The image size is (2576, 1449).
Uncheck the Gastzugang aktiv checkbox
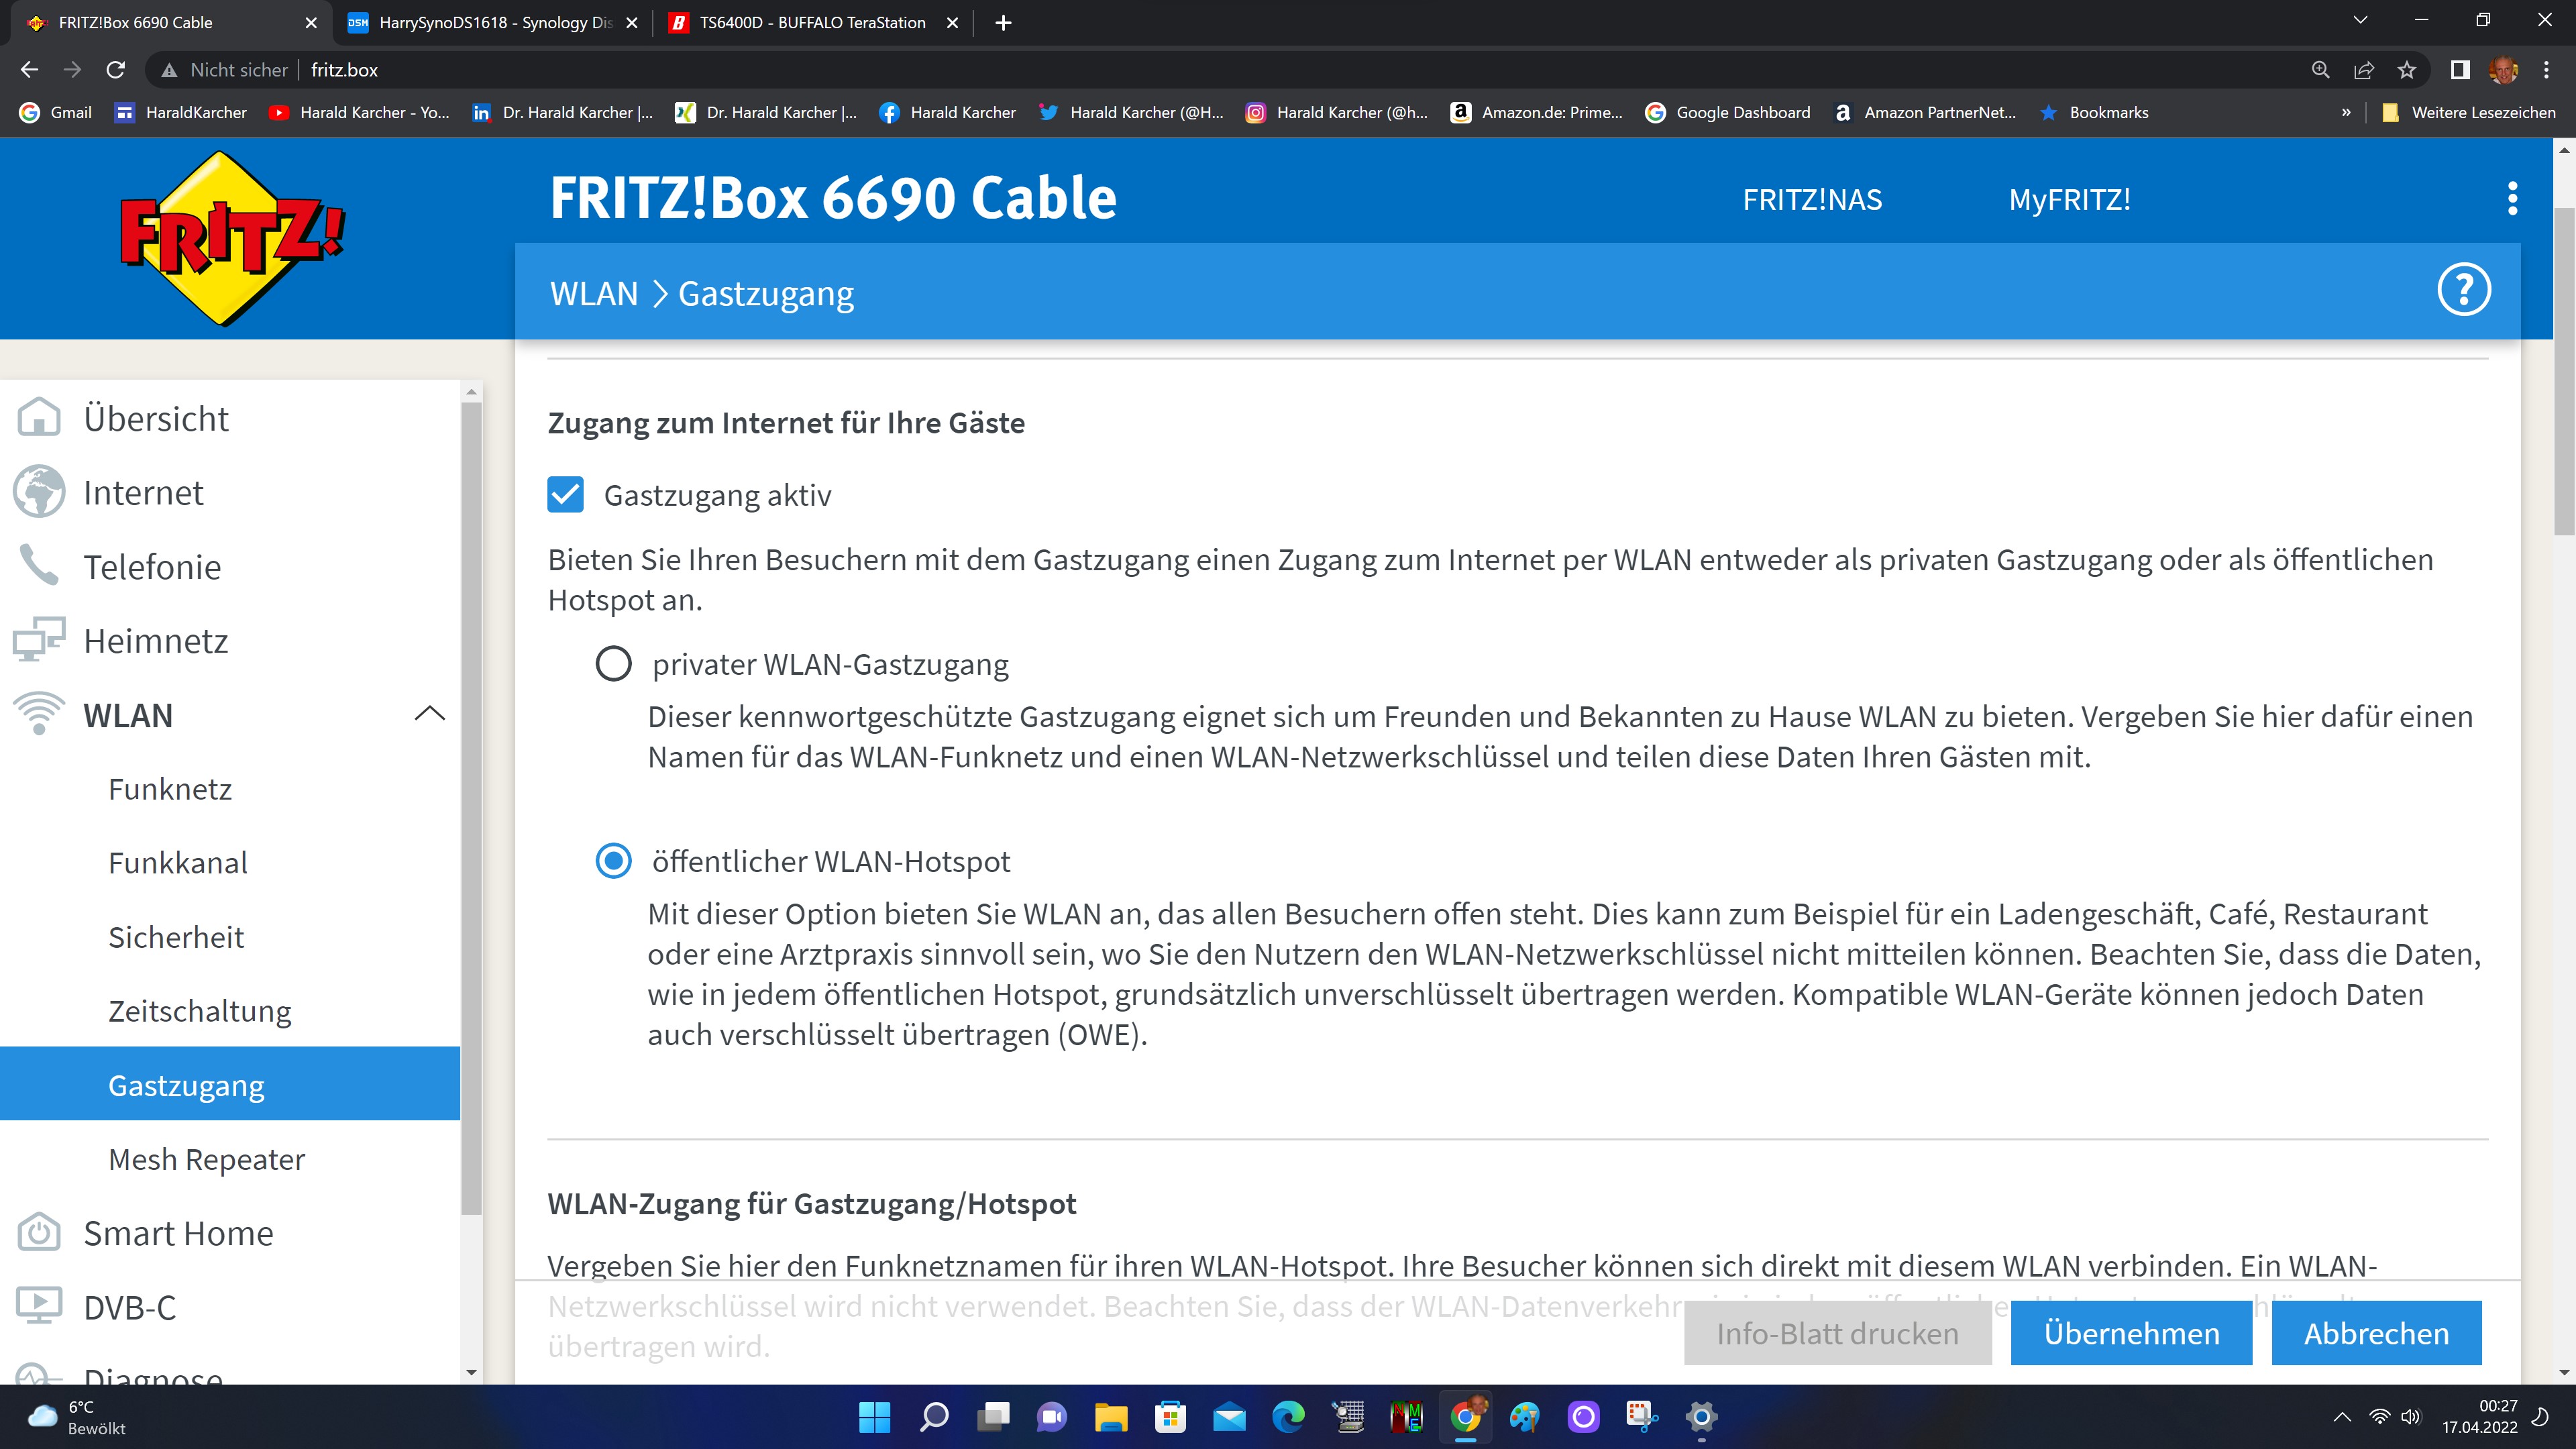pos(566,495)
